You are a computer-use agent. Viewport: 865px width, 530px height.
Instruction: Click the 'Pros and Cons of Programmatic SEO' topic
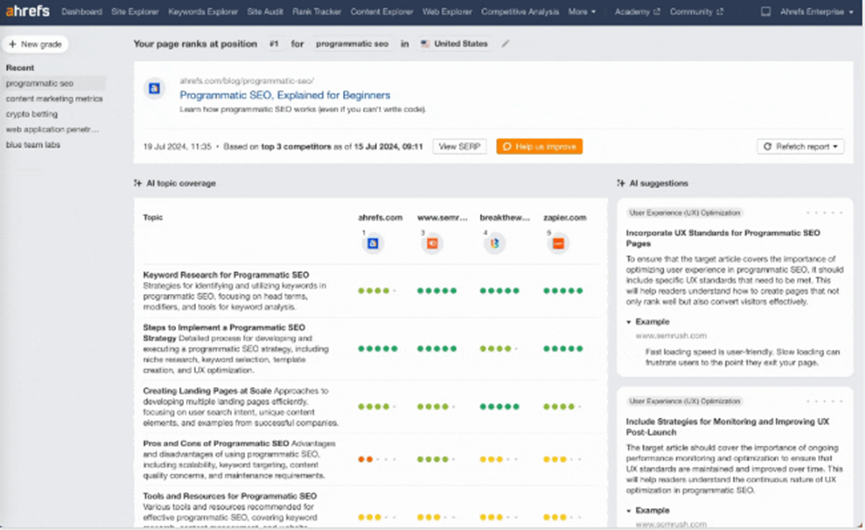216,443
